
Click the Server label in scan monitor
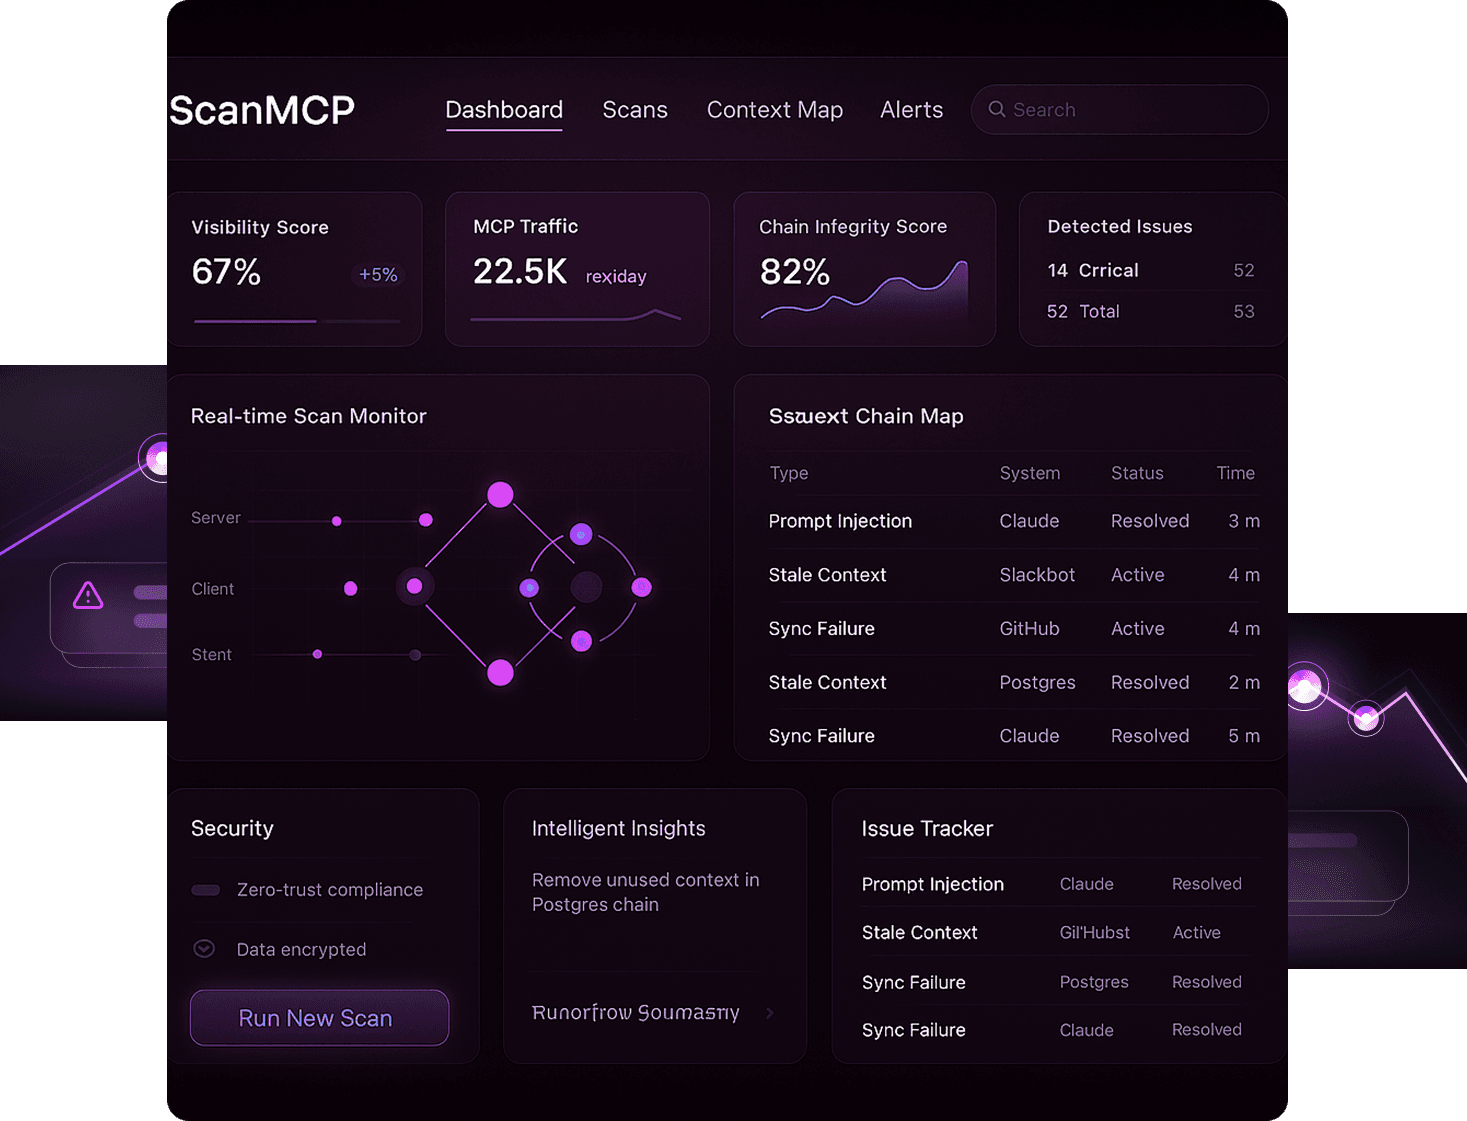[x=216, y=518]
